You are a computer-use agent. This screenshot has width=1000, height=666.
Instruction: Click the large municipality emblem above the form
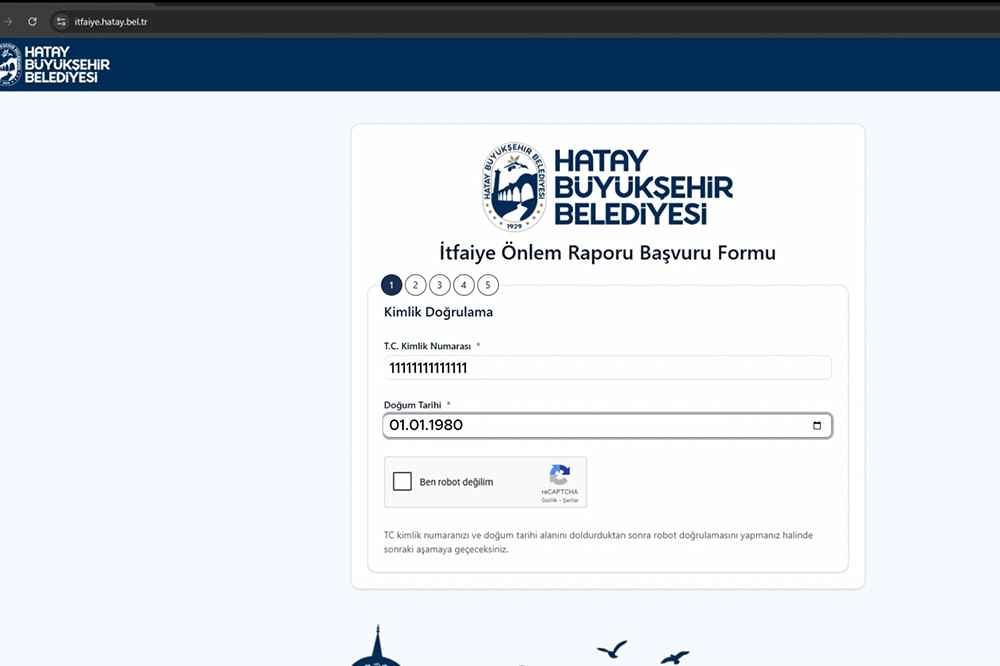click(x=515, y=187)
